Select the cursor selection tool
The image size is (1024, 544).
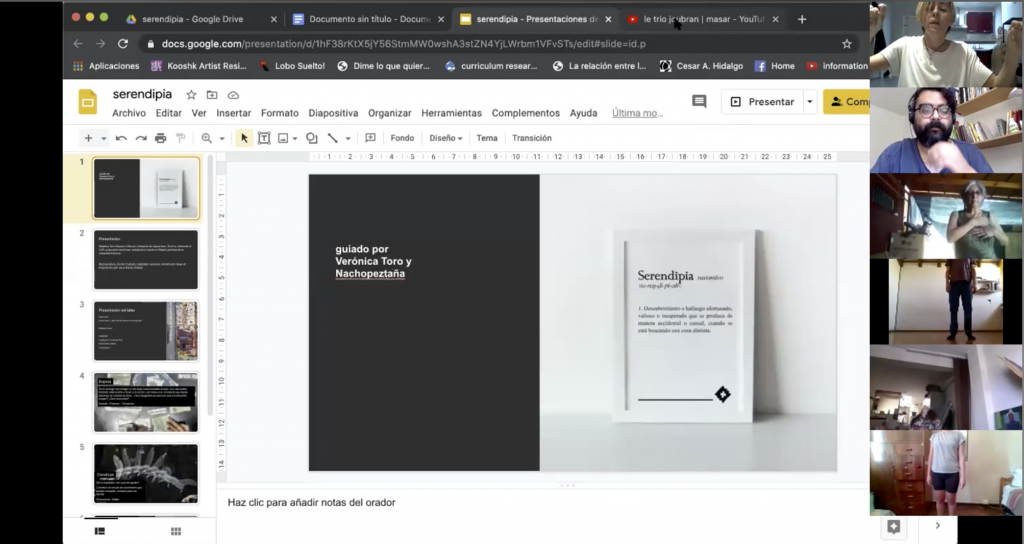(x=244, y=138)
